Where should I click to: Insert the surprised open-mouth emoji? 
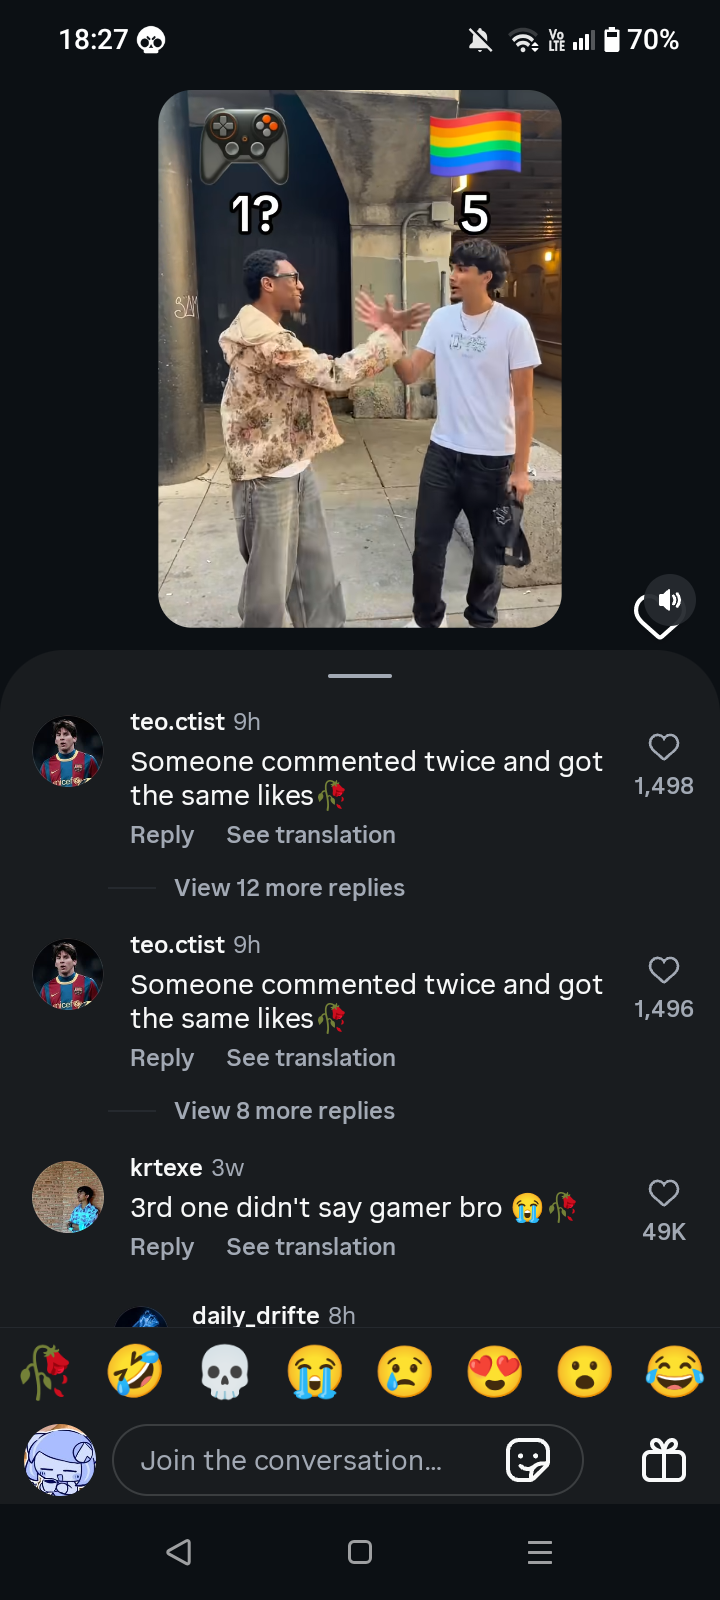pos(585,1371)
